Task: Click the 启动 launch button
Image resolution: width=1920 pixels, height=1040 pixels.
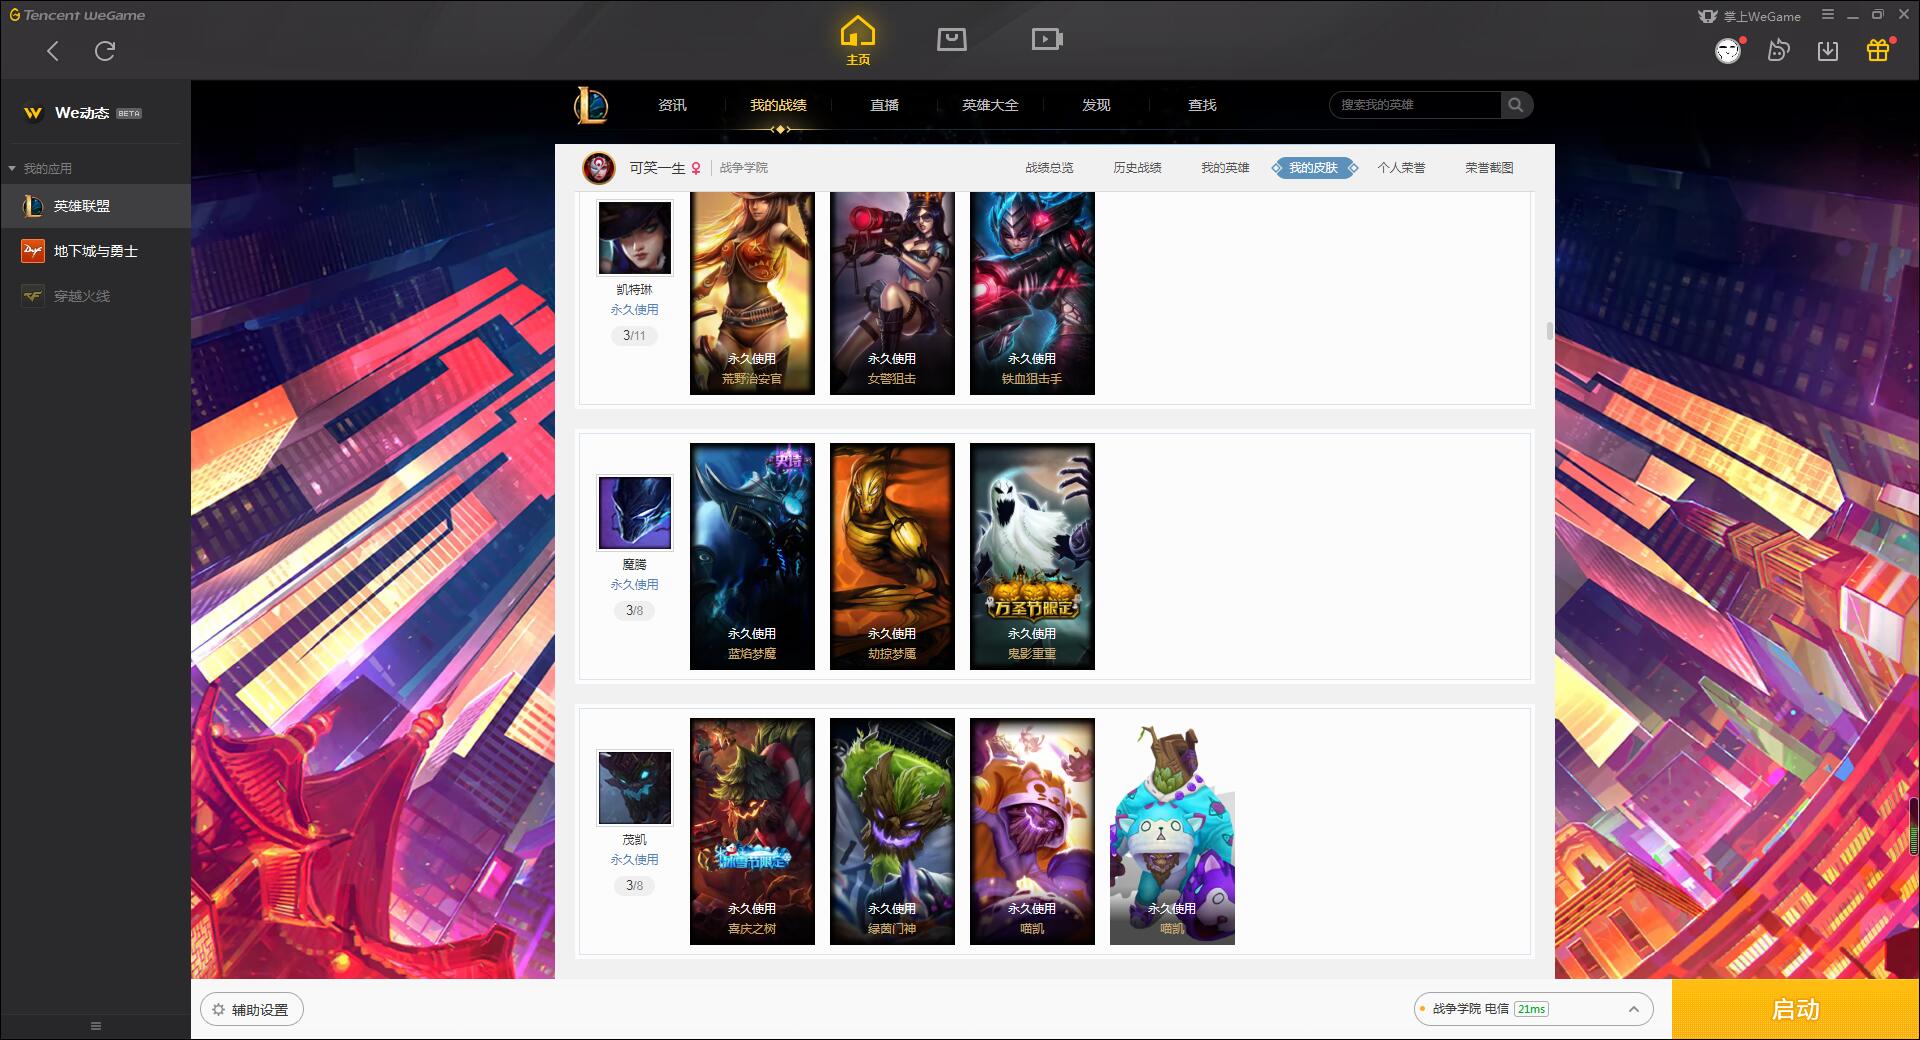Action: click(x=1795, y=1010)
